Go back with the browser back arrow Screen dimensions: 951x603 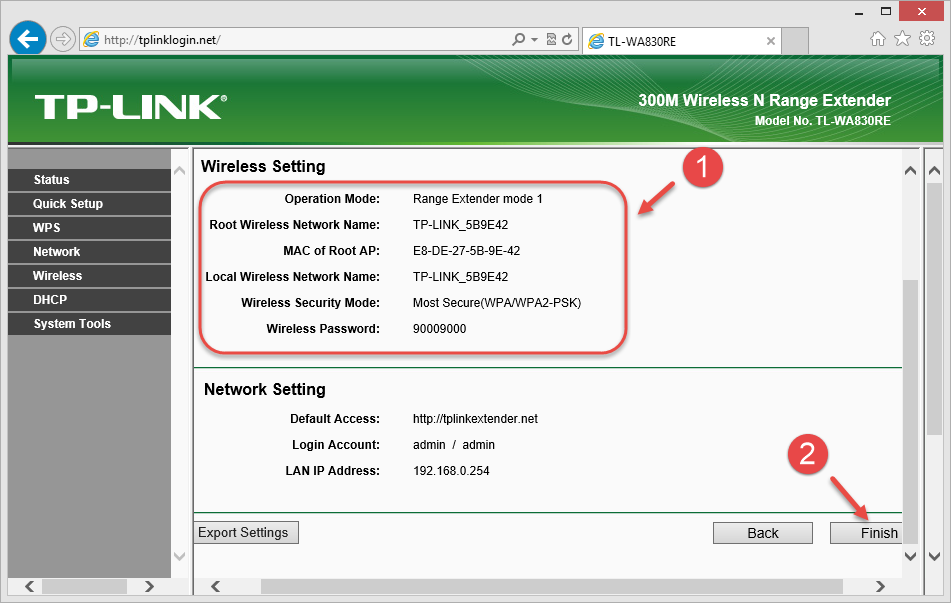point(28,39)
